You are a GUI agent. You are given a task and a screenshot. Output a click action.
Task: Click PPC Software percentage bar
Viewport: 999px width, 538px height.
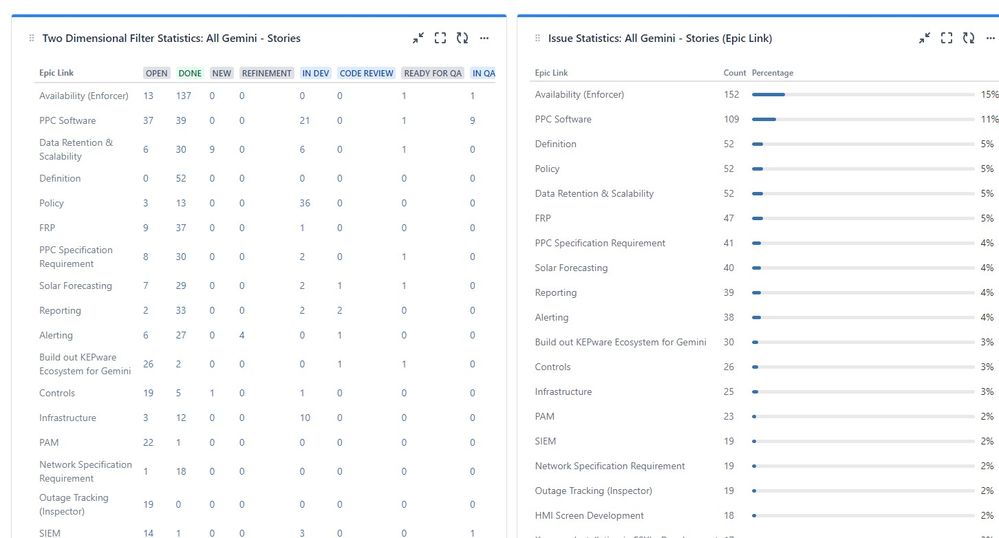tap(863, 119)
